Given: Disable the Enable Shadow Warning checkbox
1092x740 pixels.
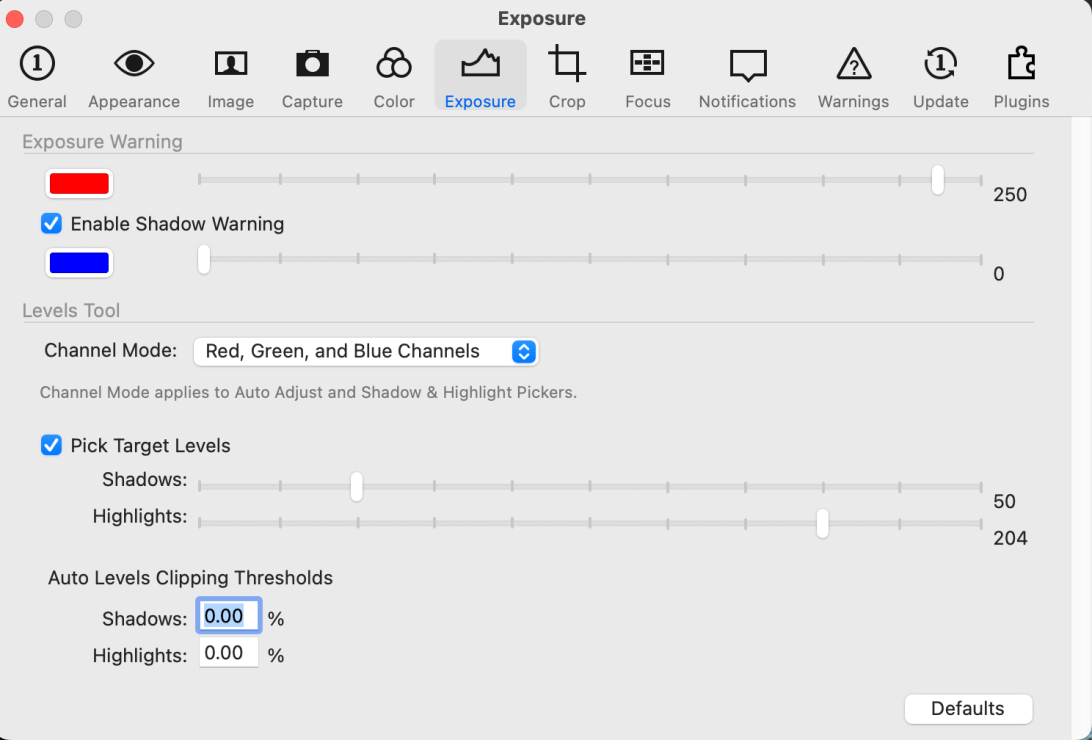Looking at the screenshot, I should pos(51,224).
